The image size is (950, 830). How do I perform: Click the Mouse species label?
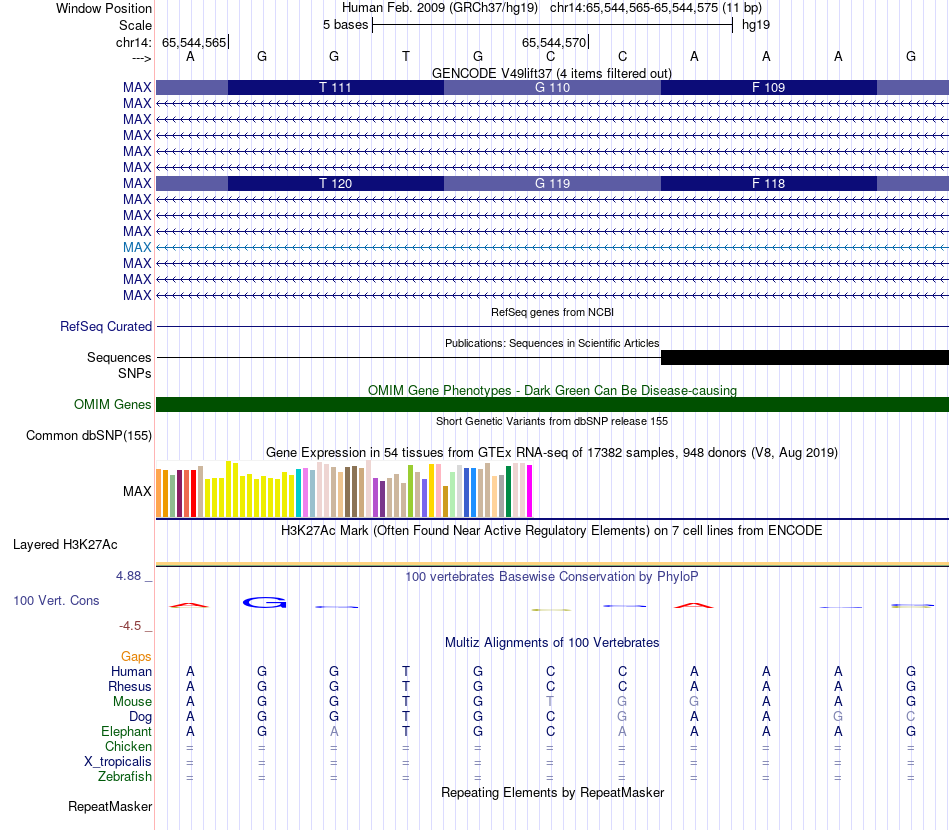point(132,702)
